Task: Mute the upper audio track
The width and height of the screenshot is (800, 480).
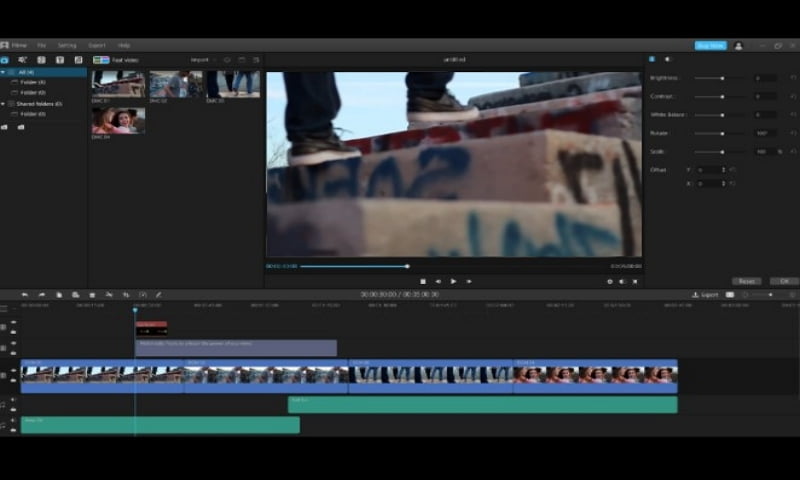Action: click(x=13, y=400)
